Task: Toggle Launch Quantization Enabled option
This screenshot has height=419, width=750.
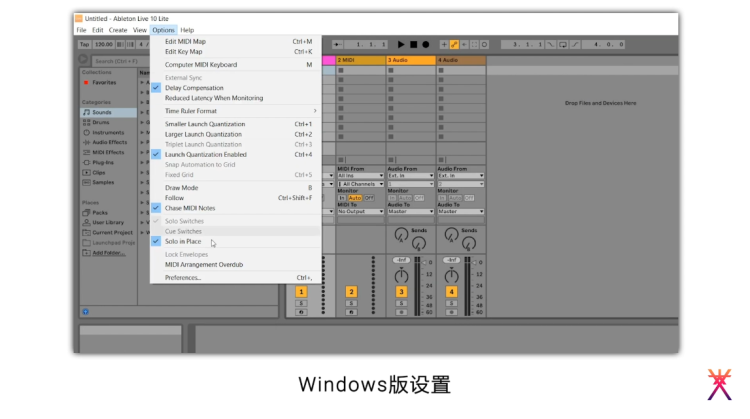Action: coord(235,154)
